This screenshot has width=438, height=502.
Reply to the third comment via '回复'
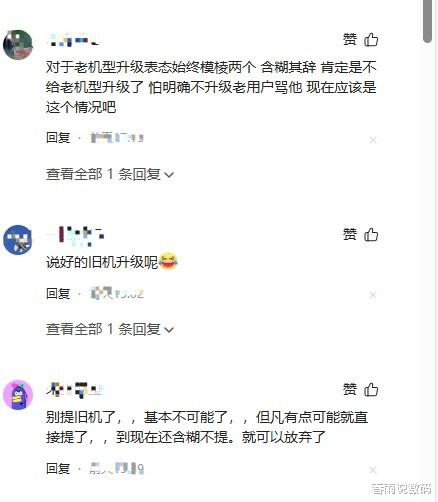click(x=58, y=469)
